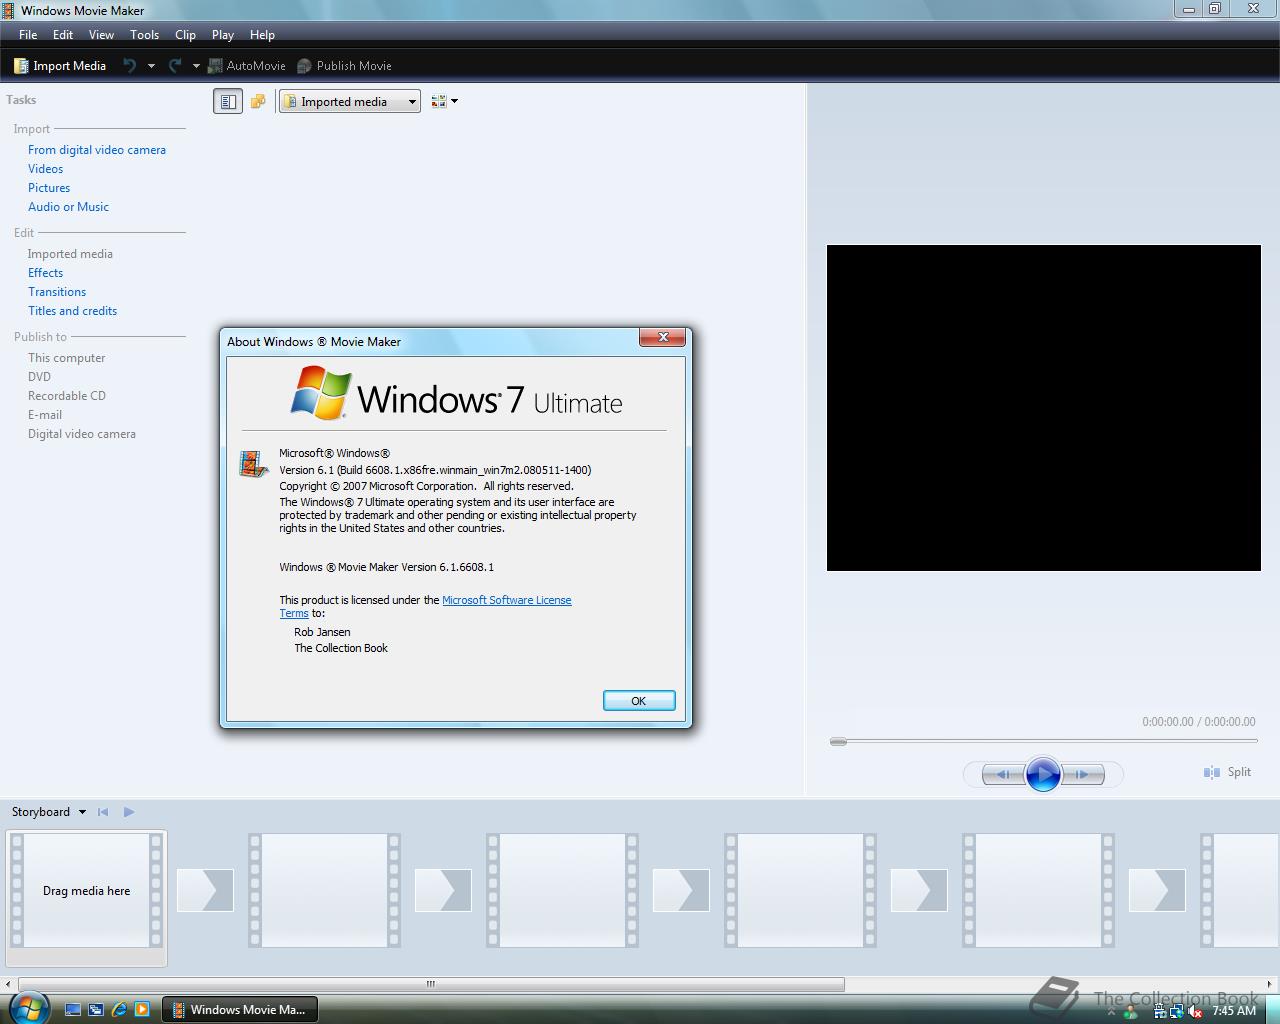The width and height of the screenshot is (1280, 1024).
Task: Click the Import Media toolbar button
Action: [x=60, y=66]
